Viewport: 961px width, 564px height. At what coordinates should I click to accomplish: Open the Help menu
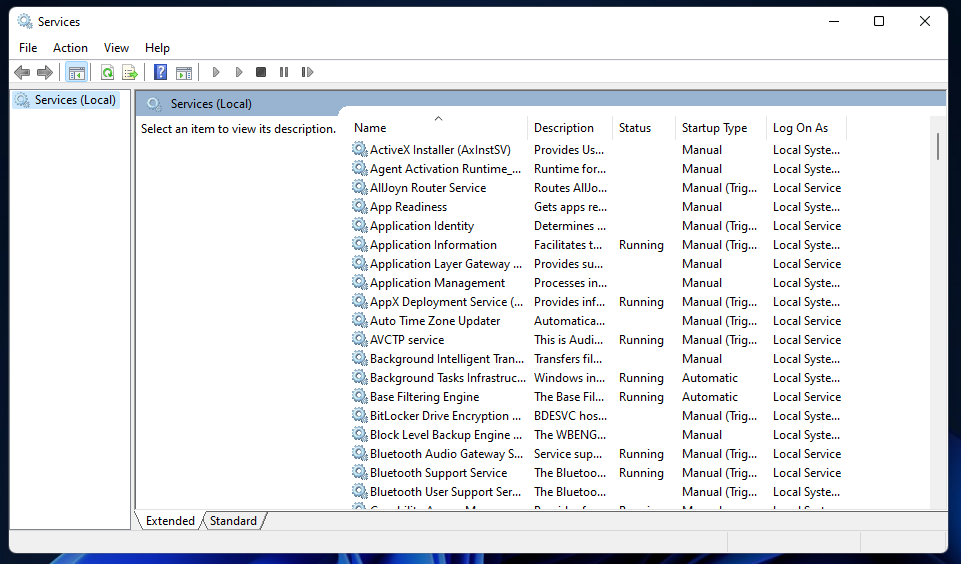[x=158, y=48]
